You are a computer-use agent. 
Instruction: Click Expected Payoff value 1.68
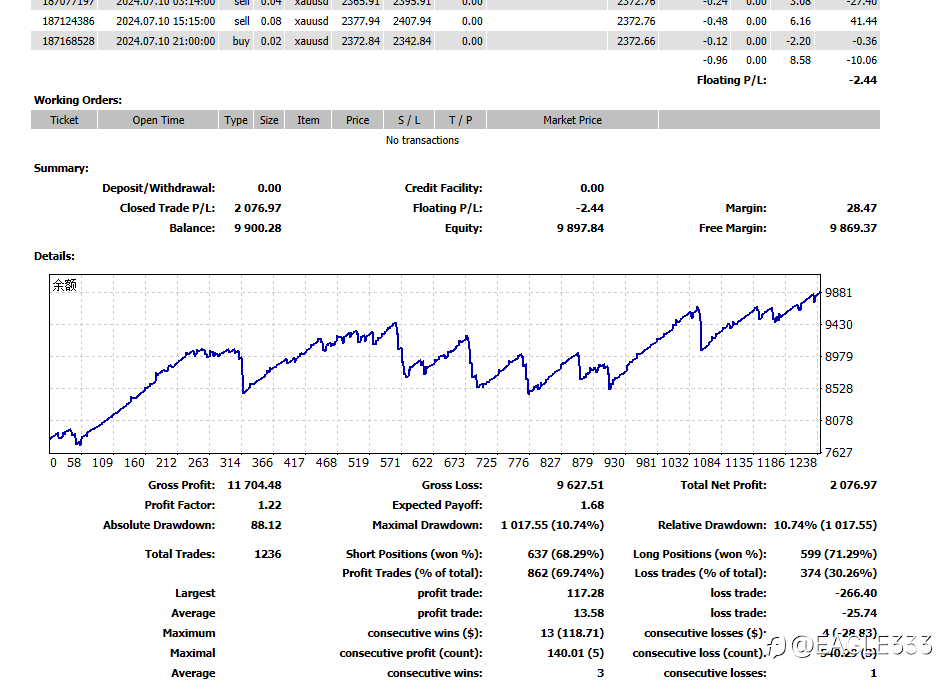(592, 505)
